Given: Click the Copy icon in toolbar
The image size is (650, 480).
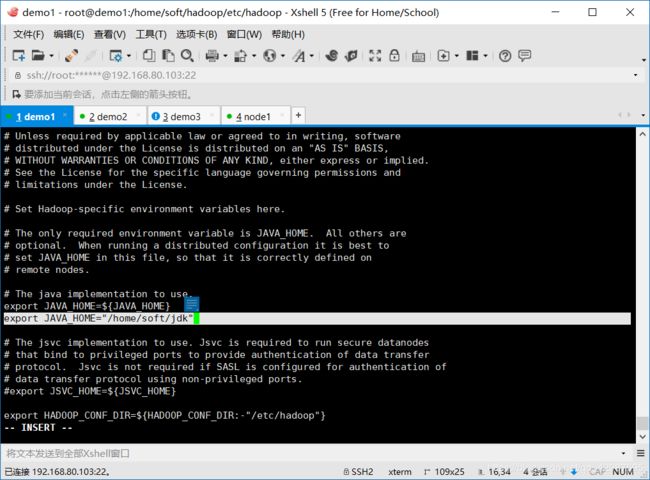Looking at the screenshot, I should point(149,56).
